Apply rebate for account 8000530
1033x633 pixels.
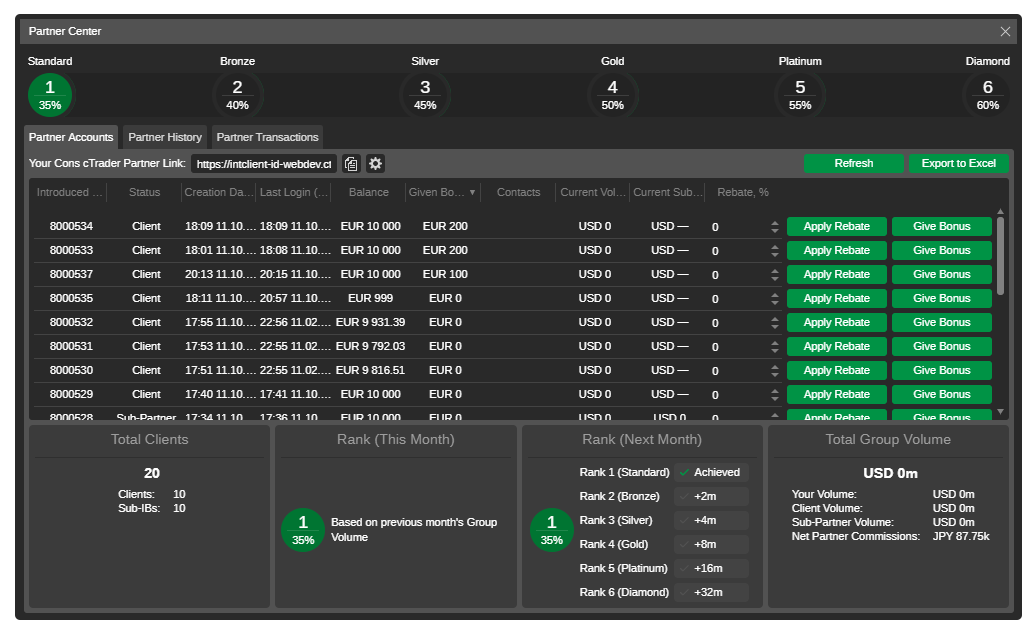(x=837, y=371)
